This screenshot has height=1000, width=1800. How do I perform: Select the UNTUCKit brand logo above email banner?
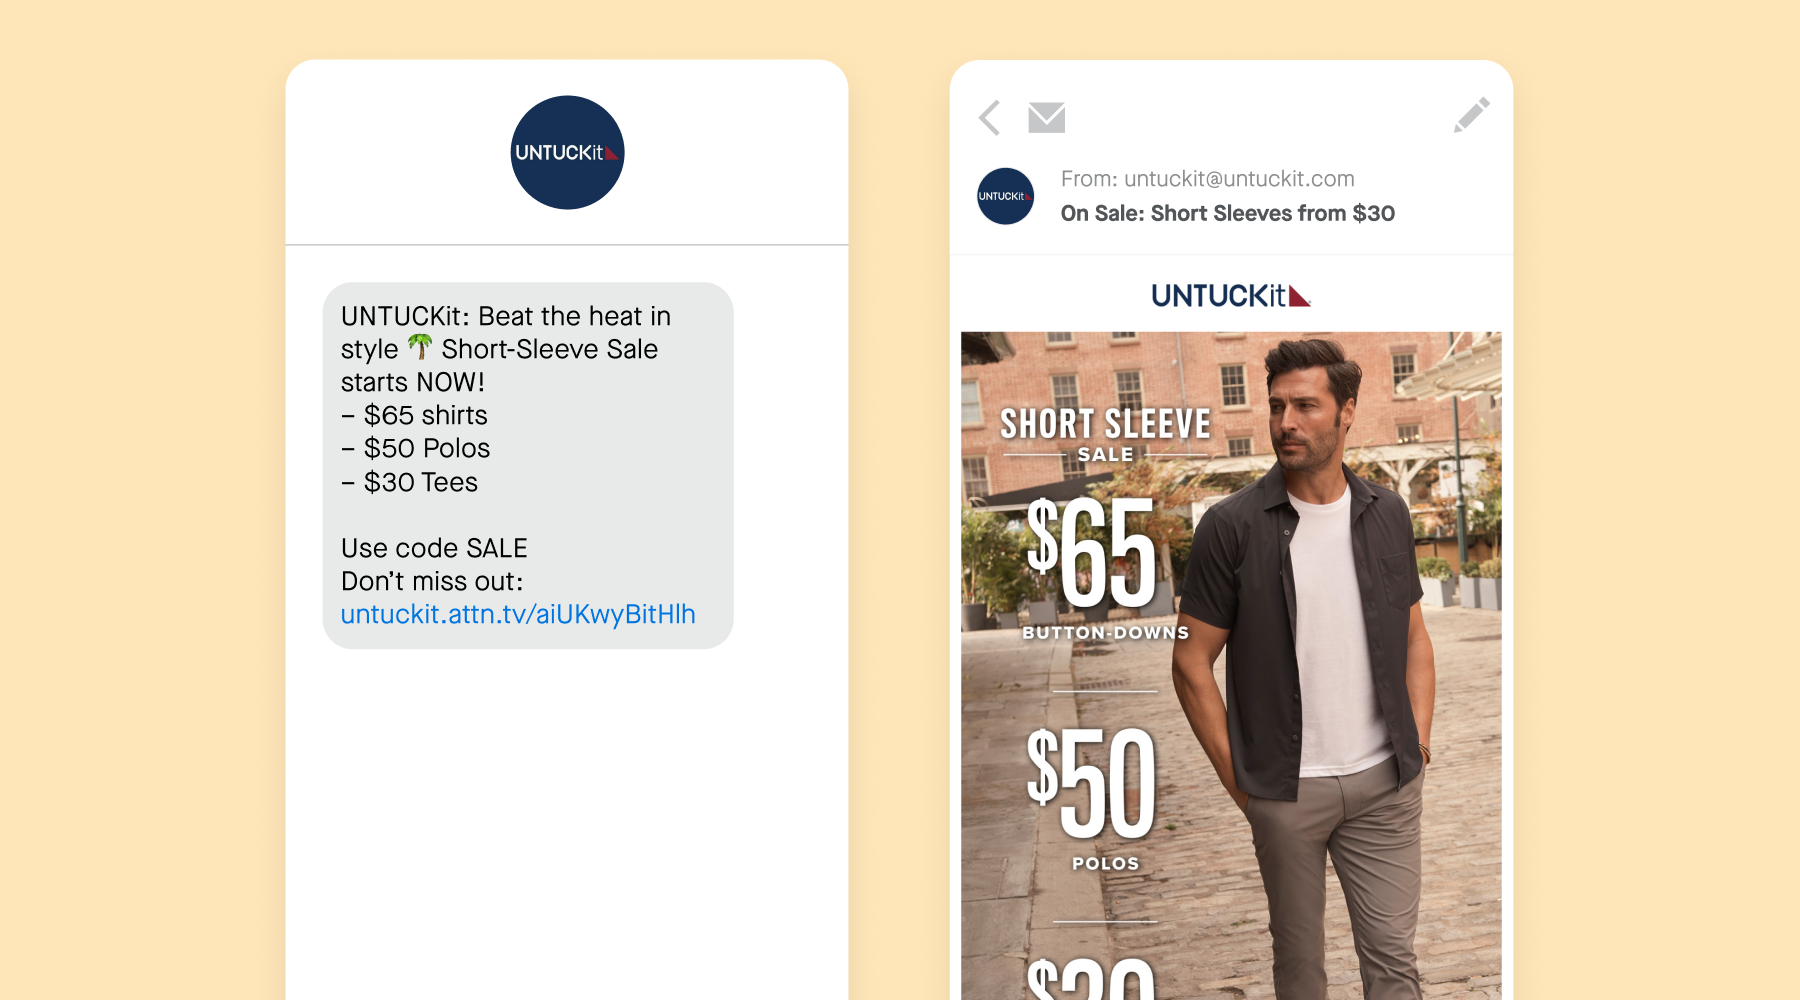(1231, 295)
